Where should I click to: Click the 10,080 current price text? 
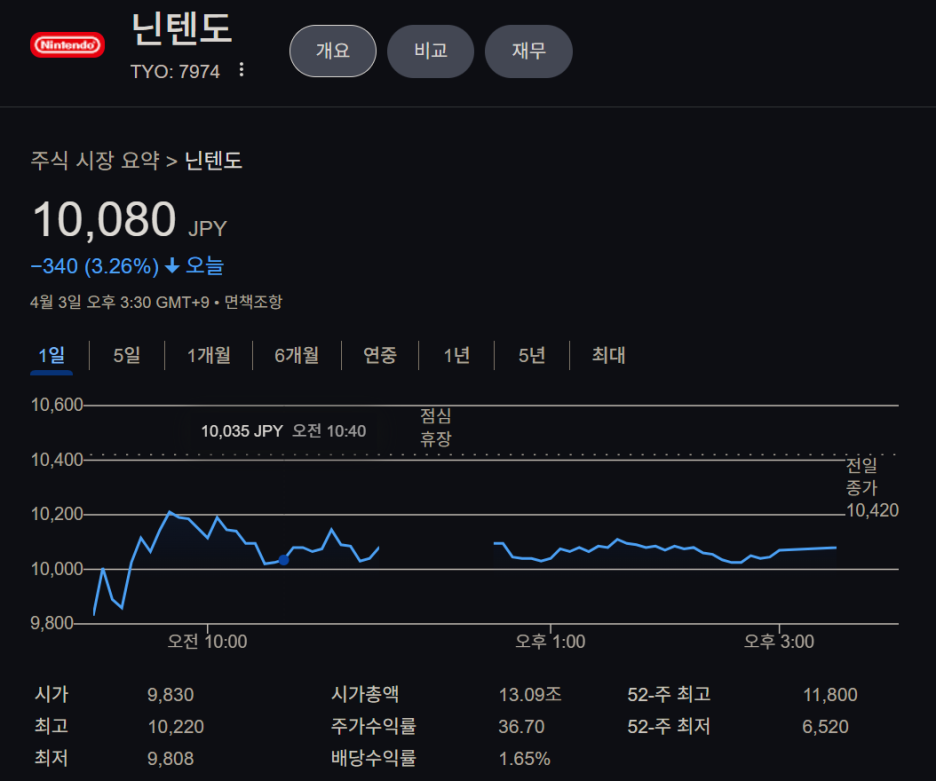point(104,219)
